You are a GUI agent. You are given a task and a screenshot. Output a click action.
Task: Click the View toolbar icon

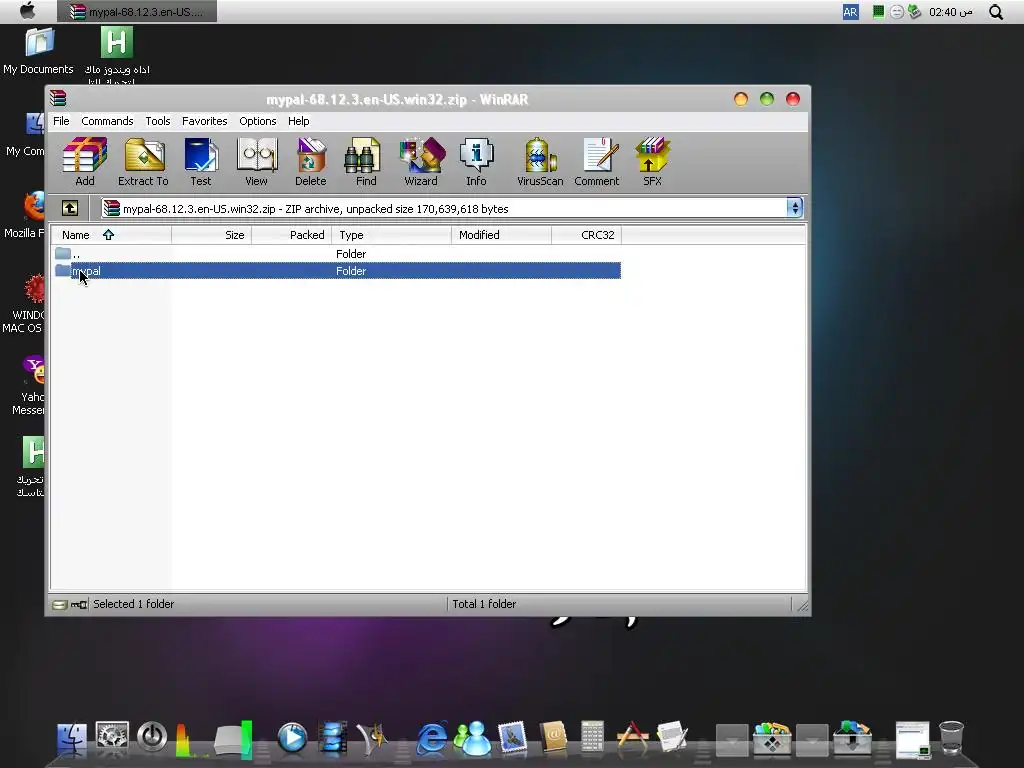pos(257,162)
